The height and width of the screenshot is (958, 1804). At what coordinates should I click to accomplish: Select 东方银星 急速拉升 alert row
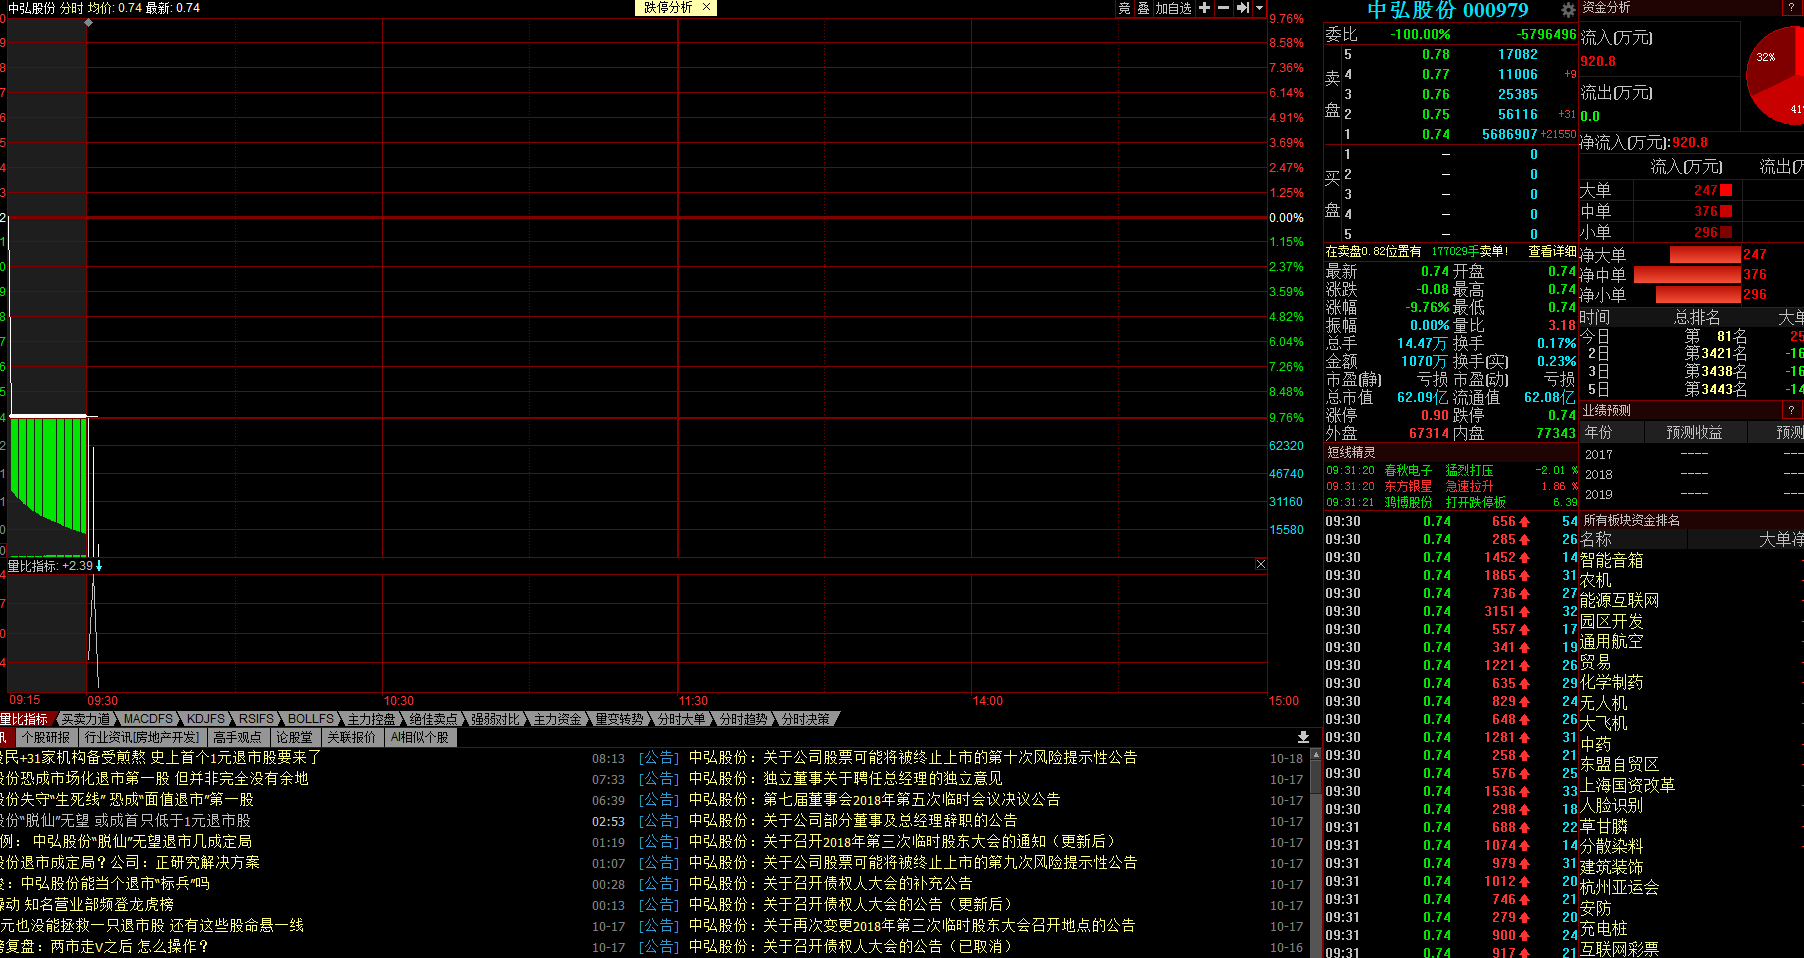[x=1451, y=487]
